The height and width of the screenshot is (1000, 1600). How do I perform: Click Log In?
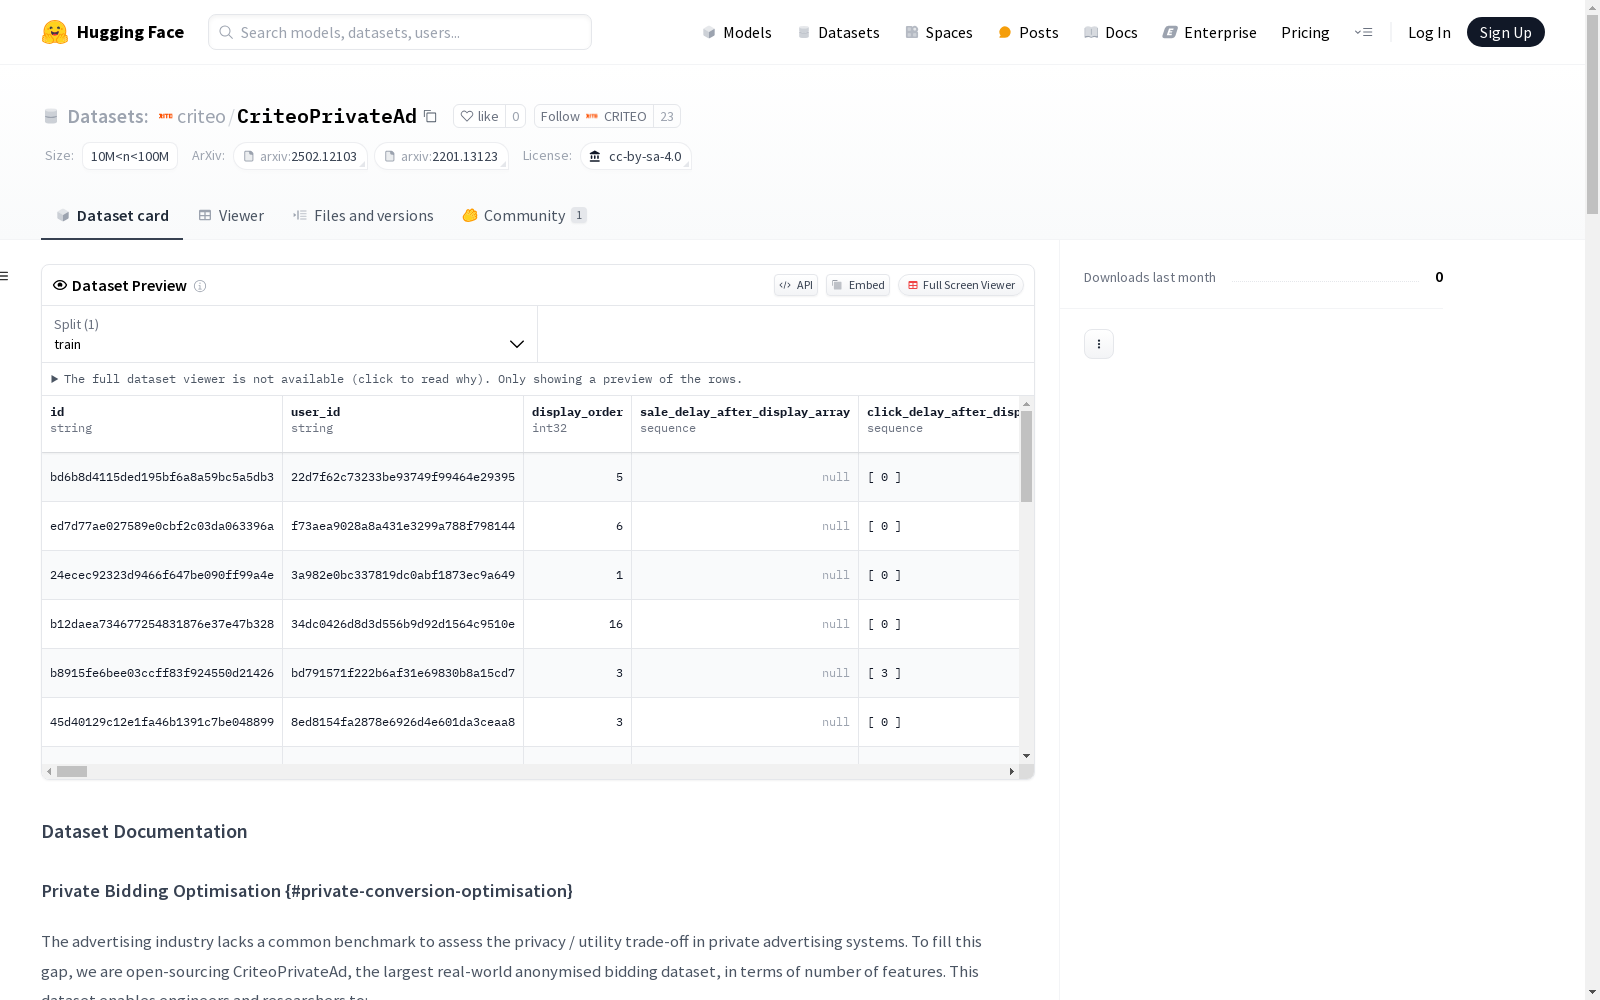pos(1429,32)
